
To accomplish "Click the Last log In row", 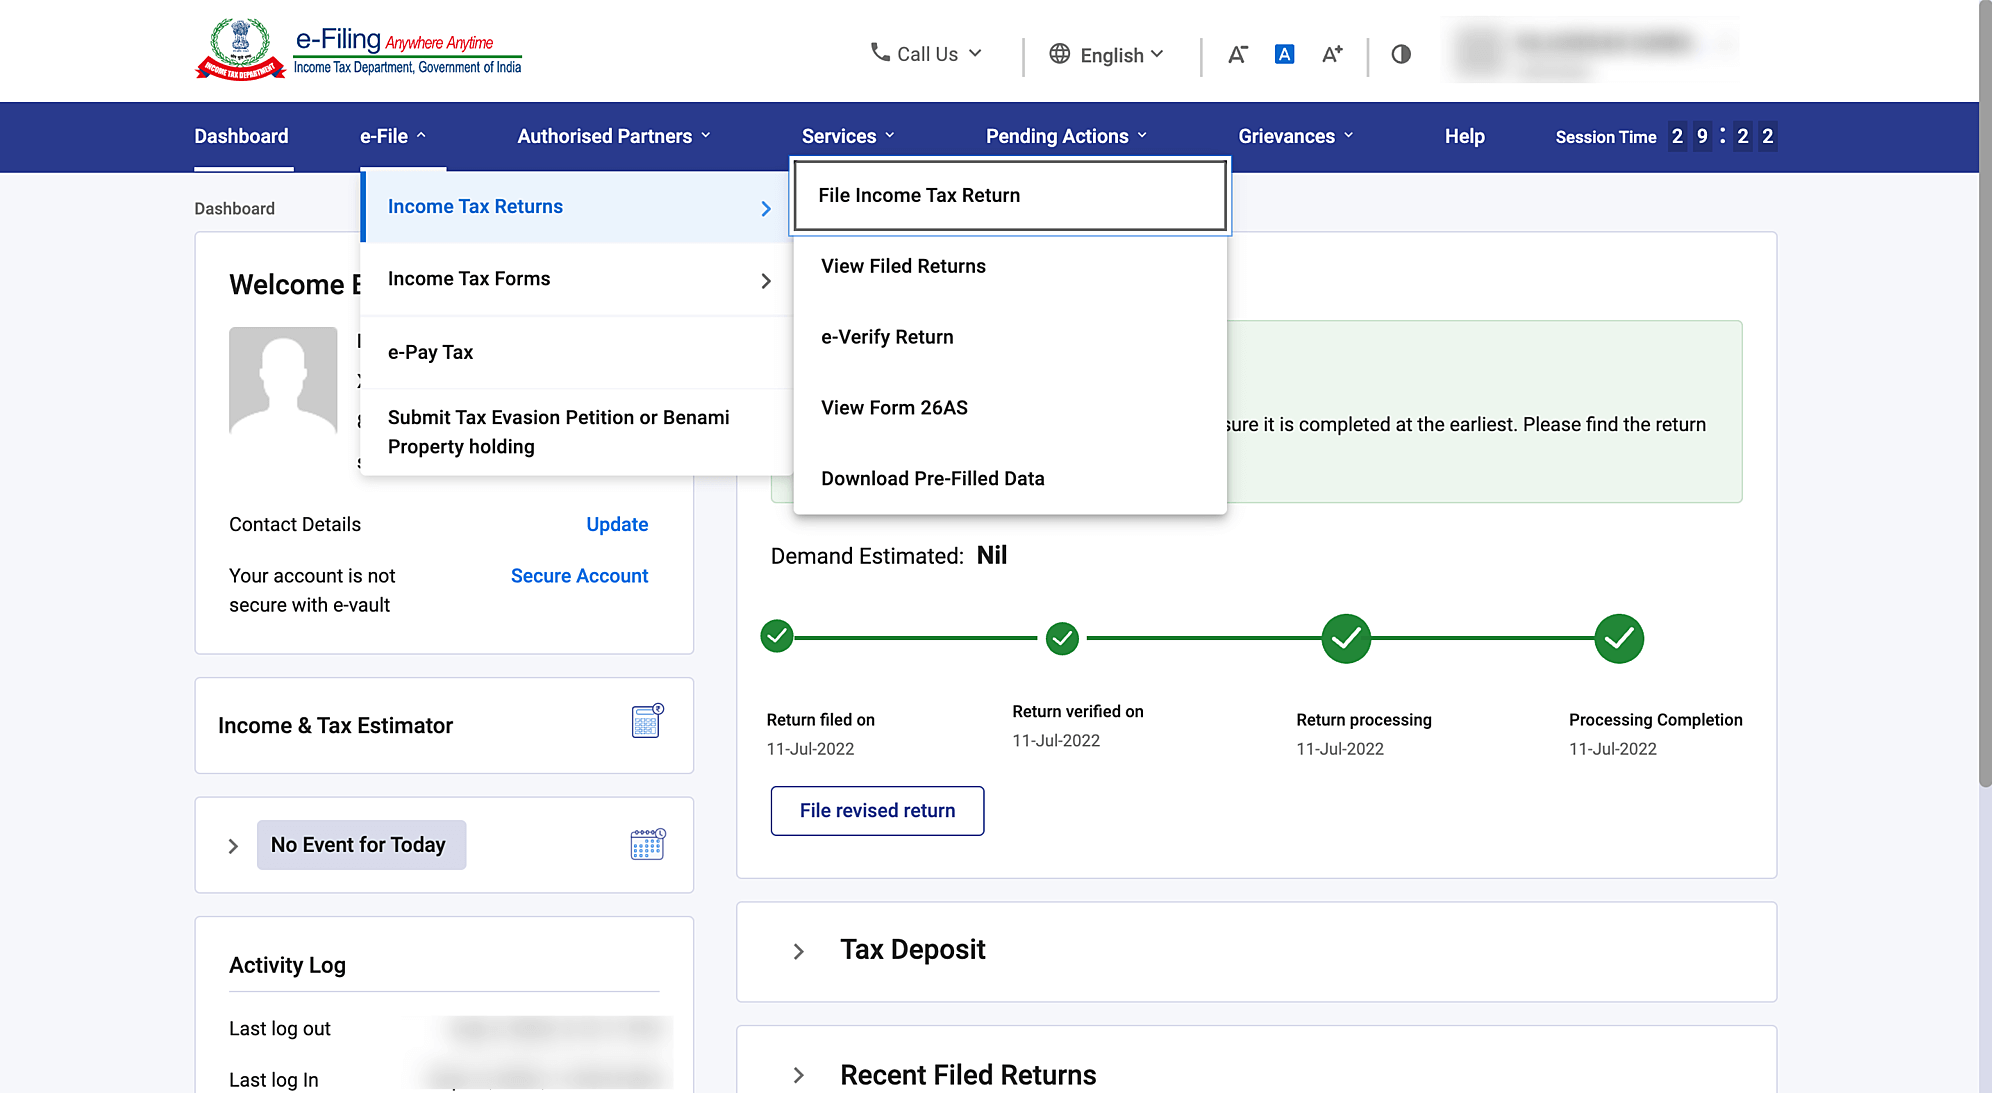I will click(444, 1080).
